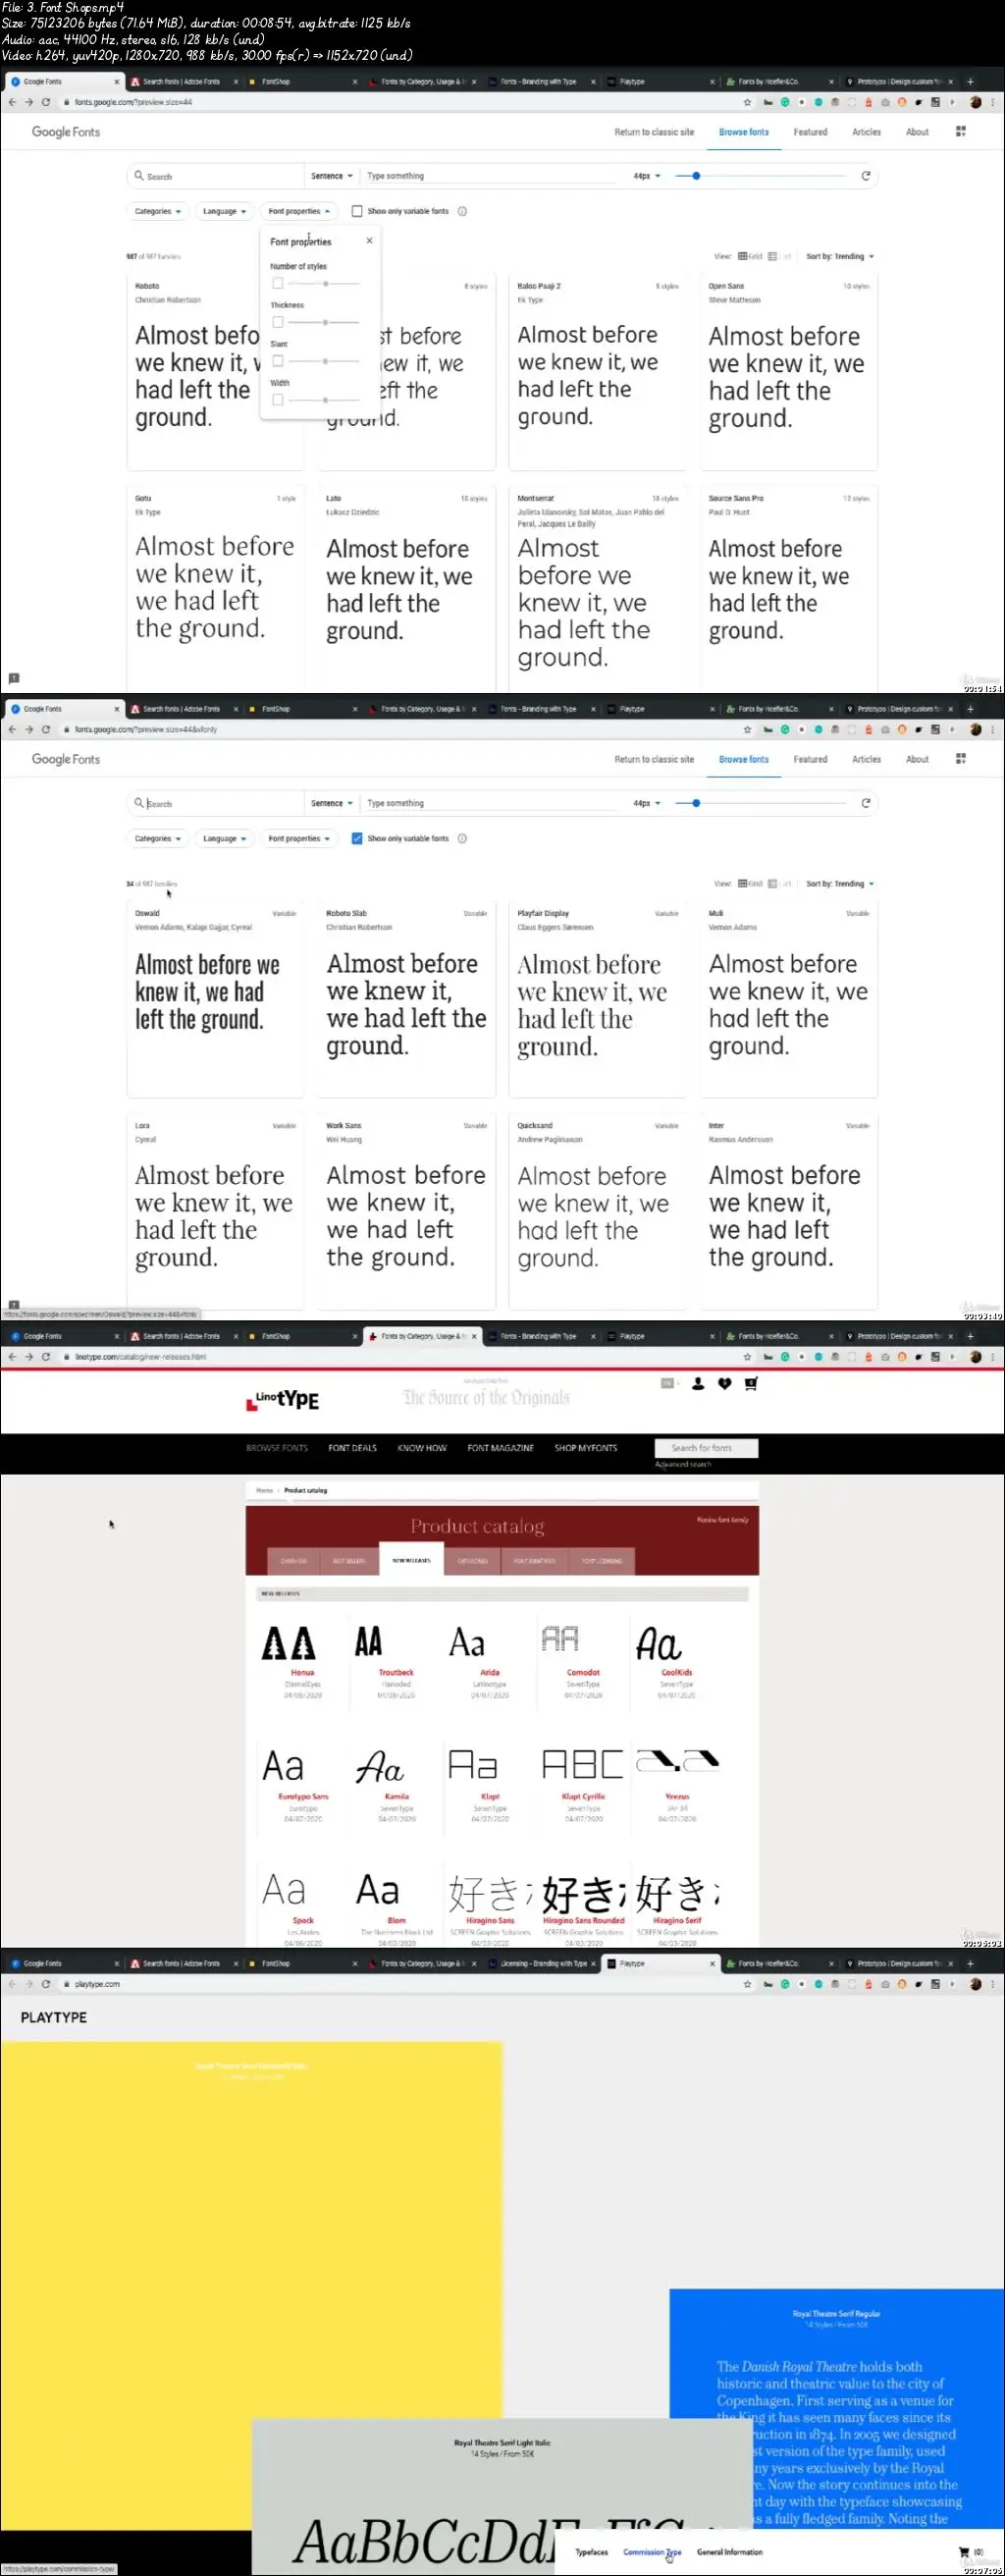The width and height of the screenshot is (1005, 2576).
Task: First frame: click the Search fonts field
Action: click(215, 176)
